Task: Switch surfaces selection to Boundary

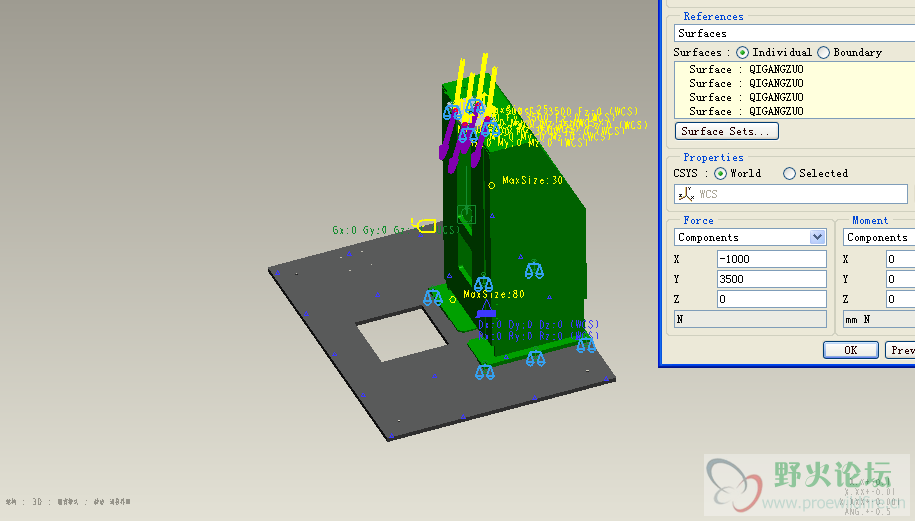Action: pyautogui.click(x=824, y=52)
